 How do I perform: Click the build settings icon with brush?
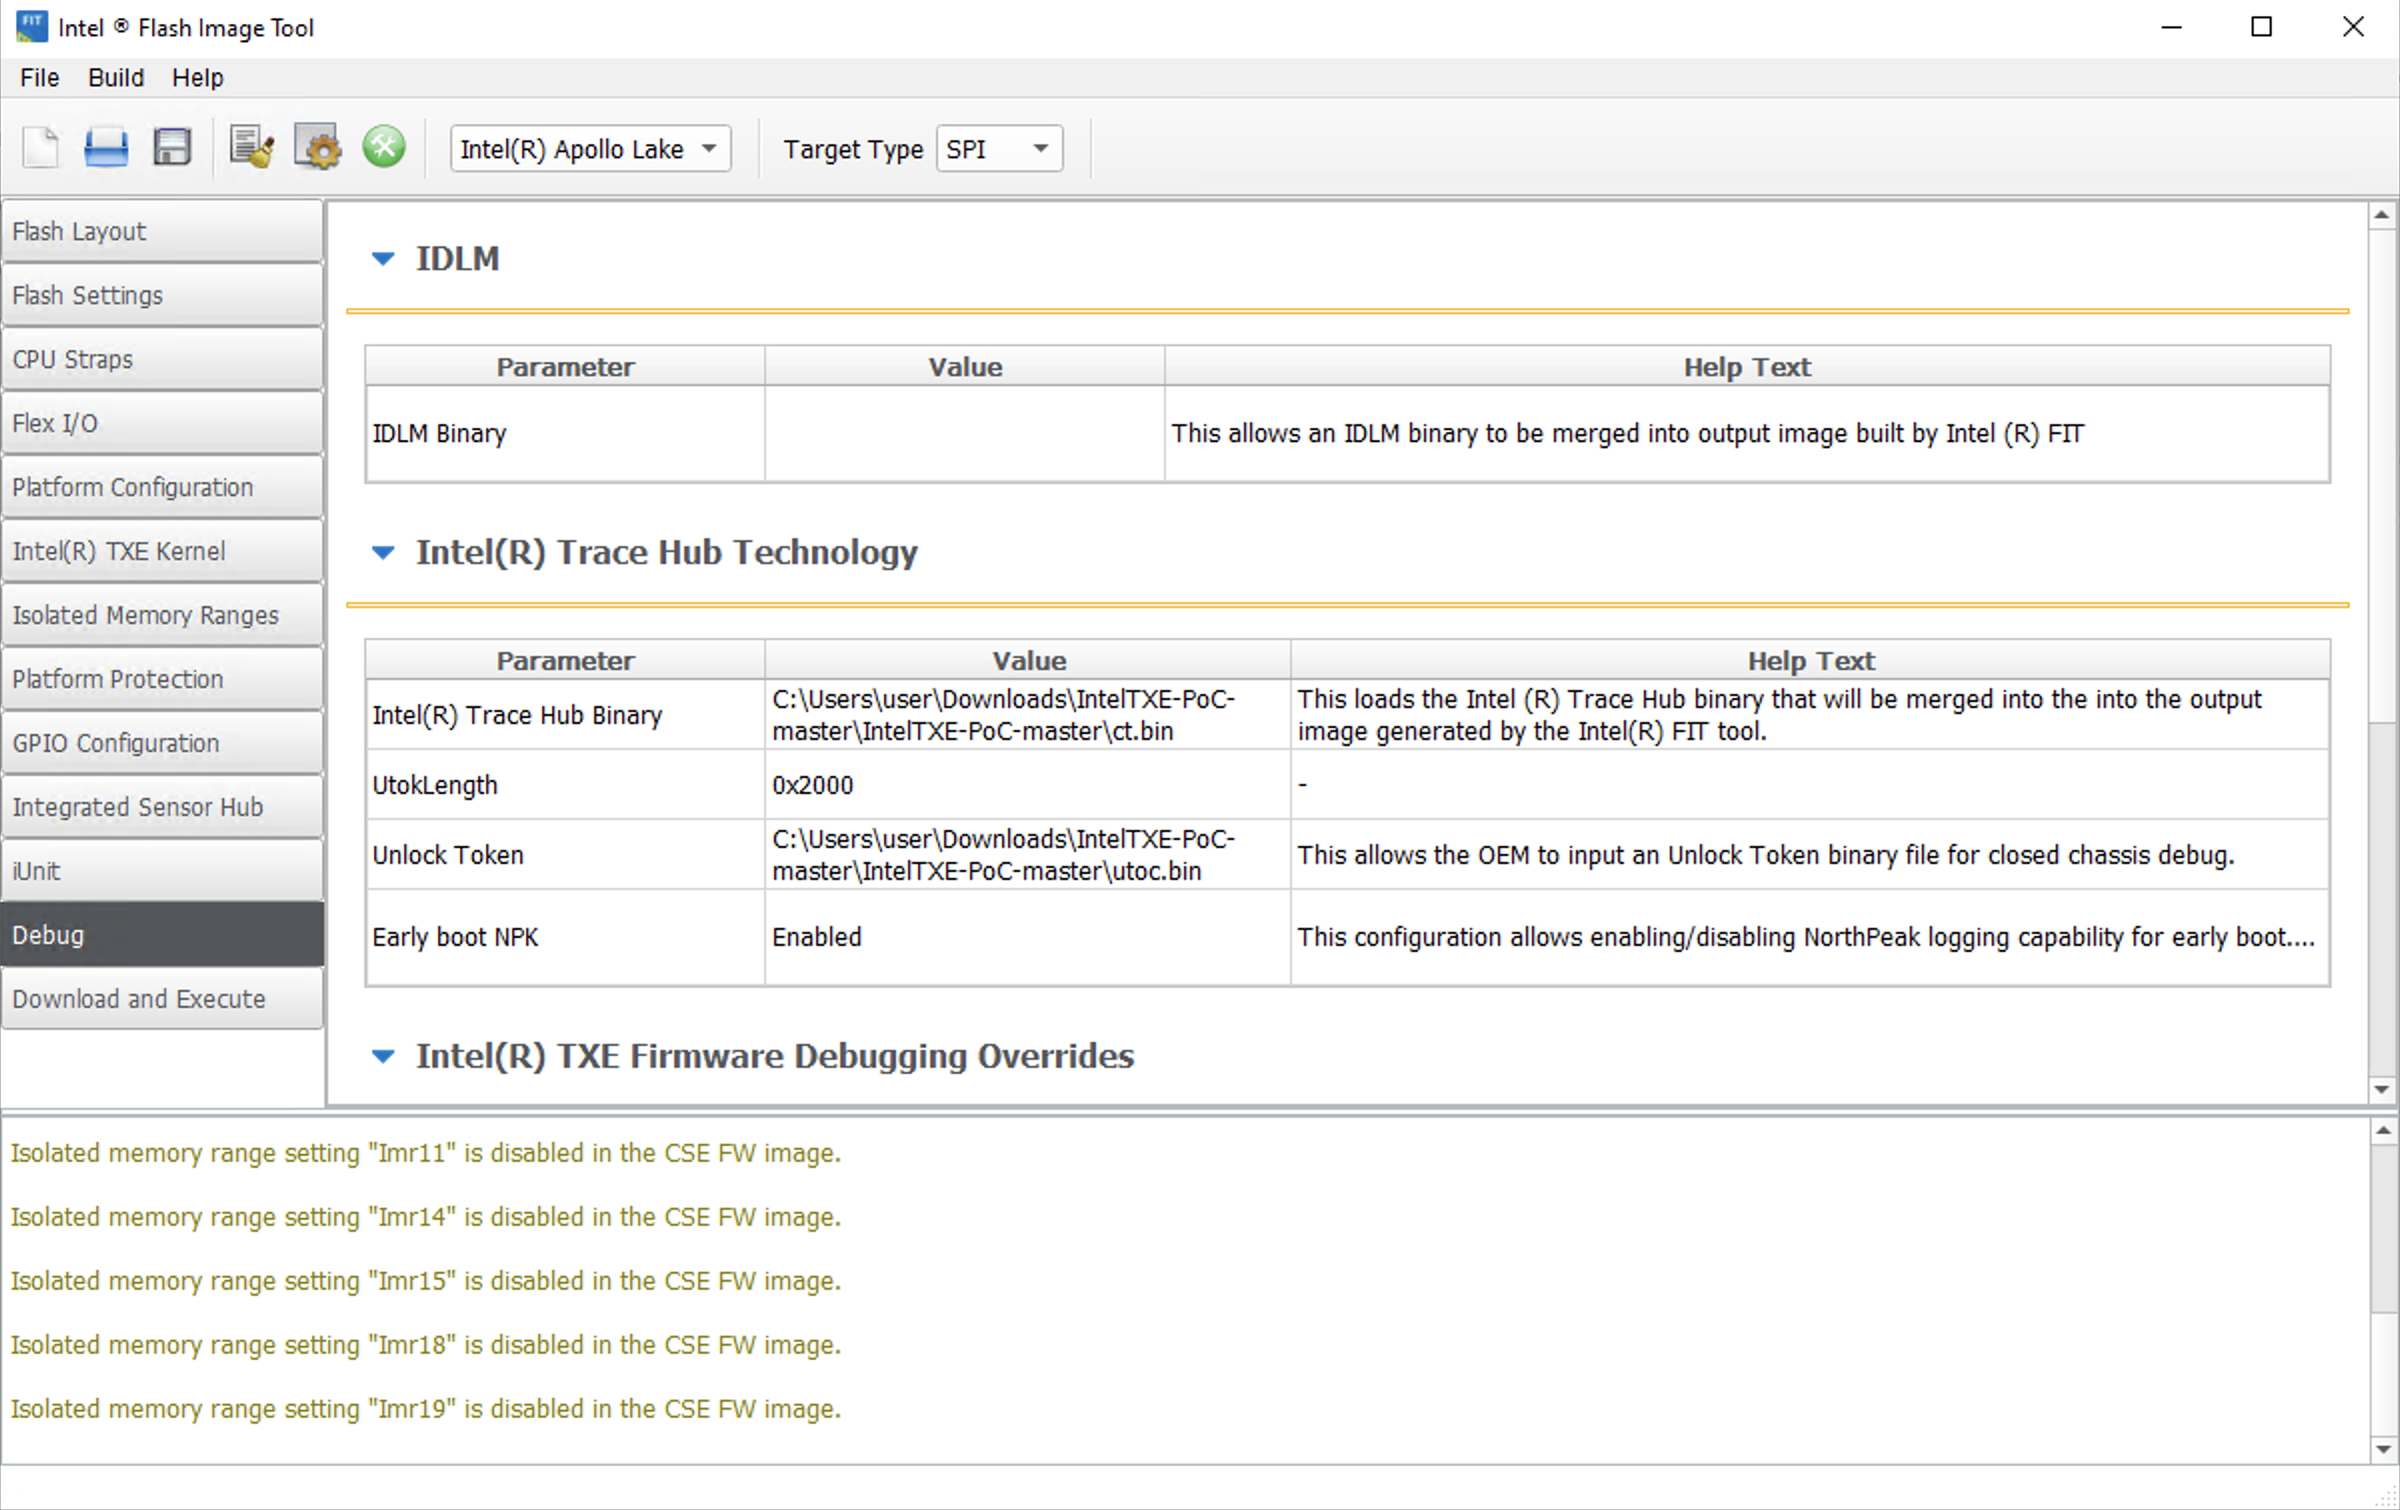251,148
